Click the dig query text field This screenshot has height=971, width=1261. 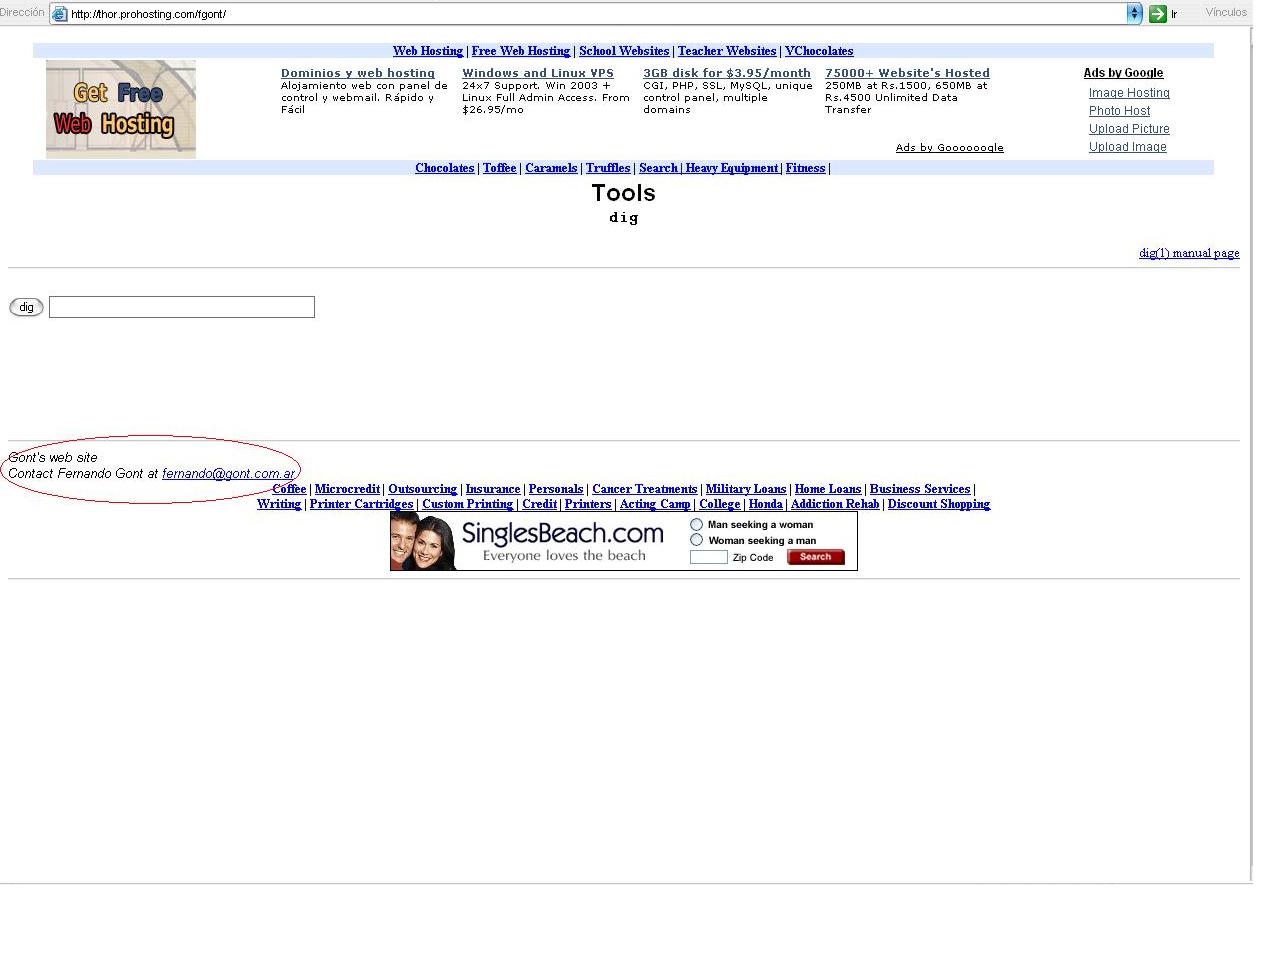coord(182,307)
